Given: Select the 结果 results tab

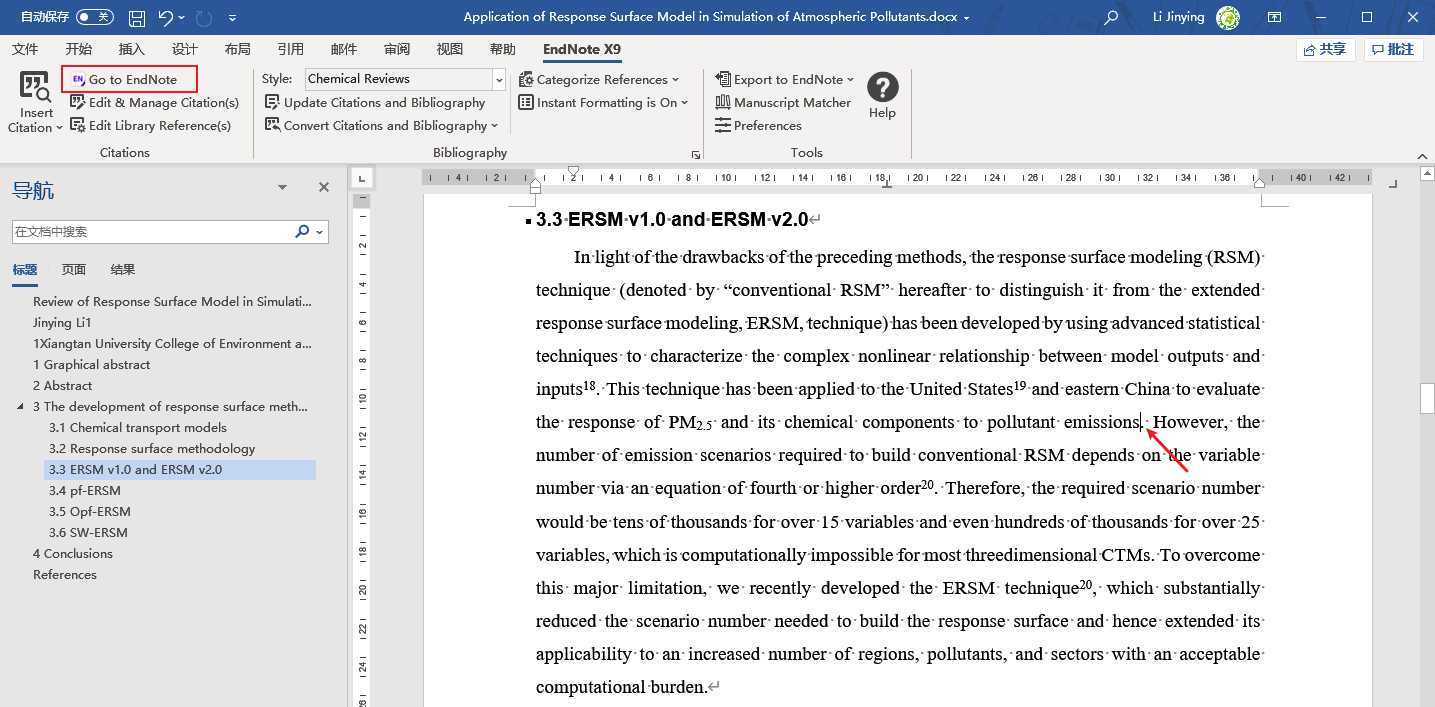Looking at the screenshot, I should pyautogui.click(x=122, y=270).
